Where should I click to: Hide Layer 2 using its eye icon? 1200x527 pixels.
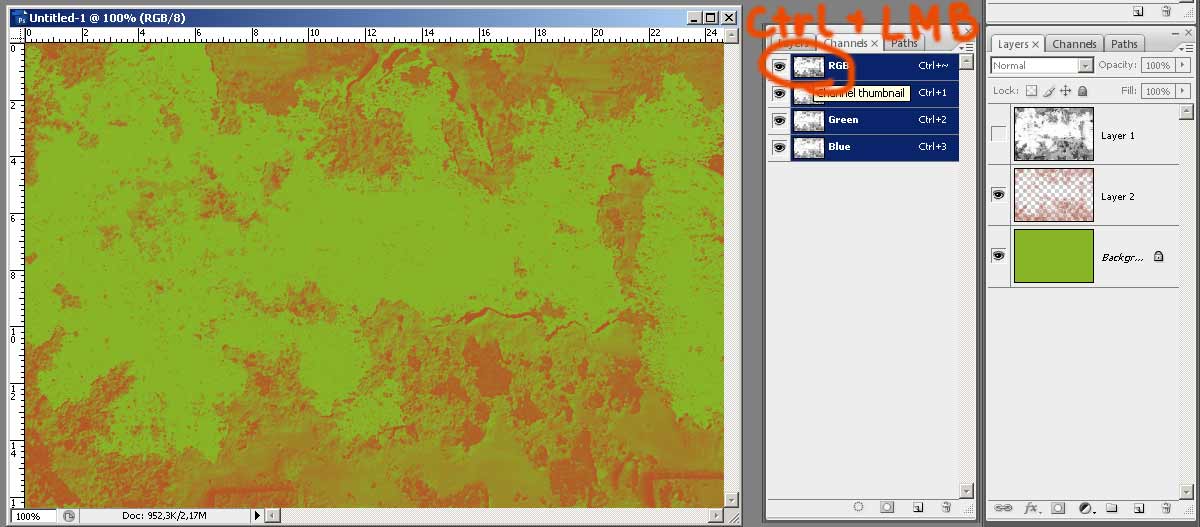click(x=998, y=196)
